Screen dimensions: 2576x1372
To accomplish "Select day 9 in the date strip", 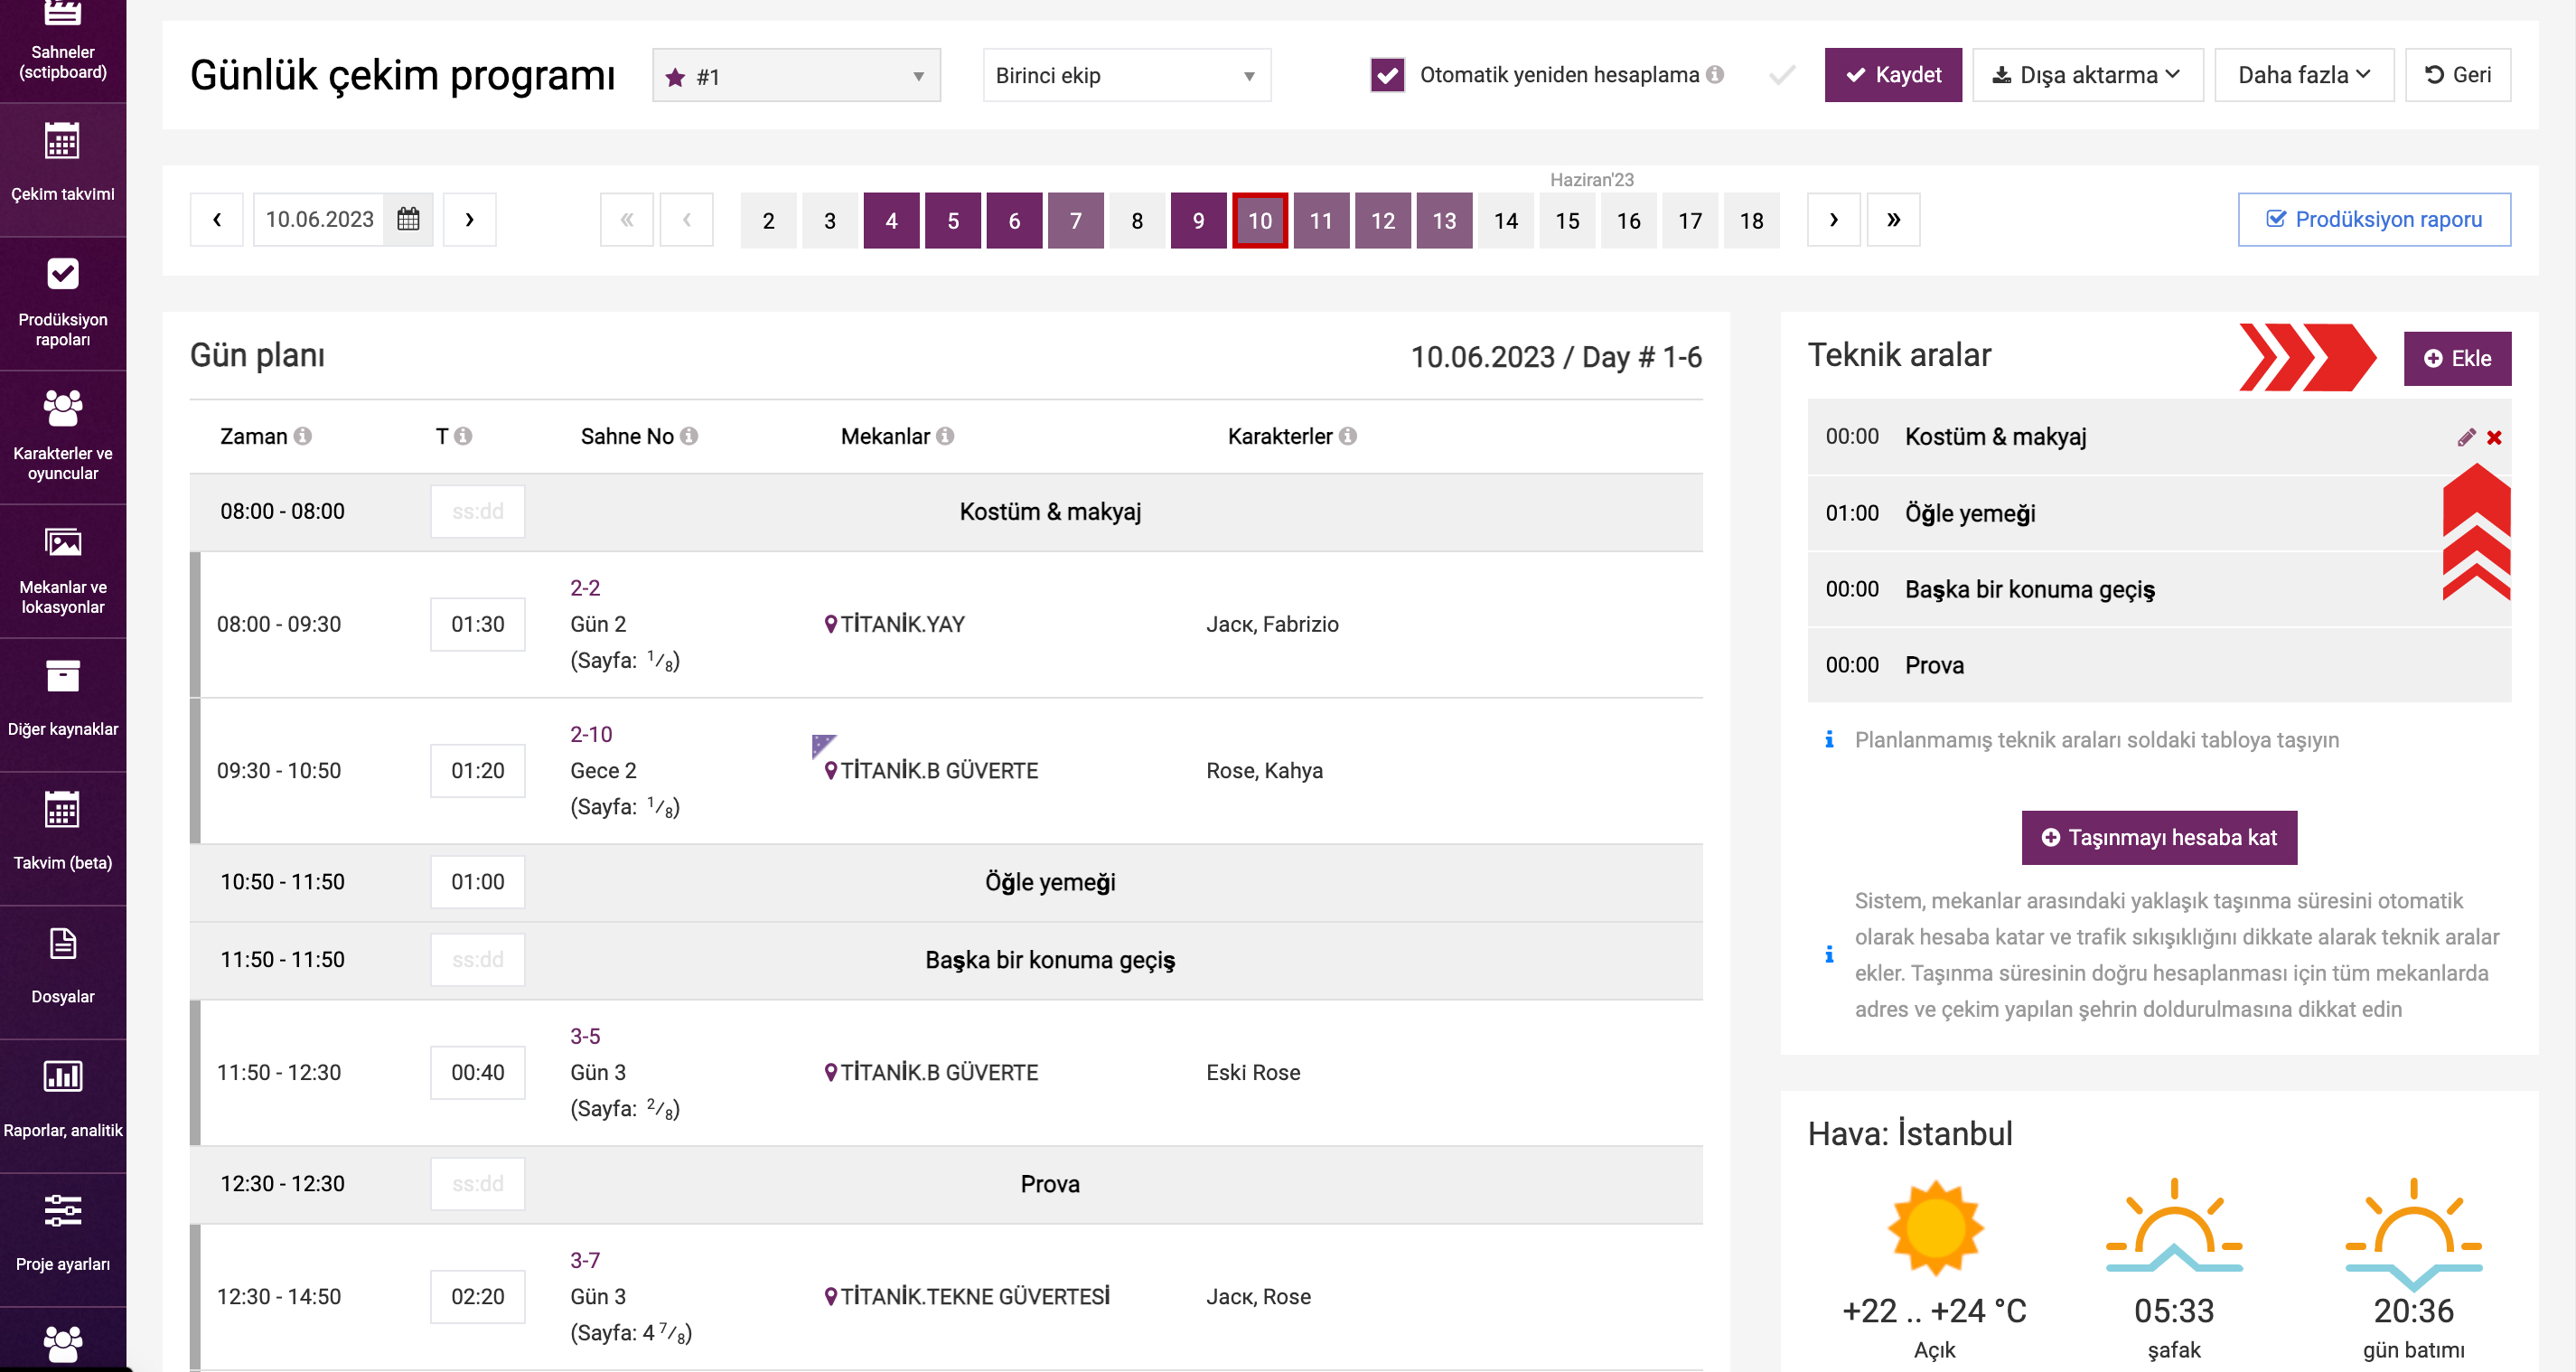I will coord(1198,220).
